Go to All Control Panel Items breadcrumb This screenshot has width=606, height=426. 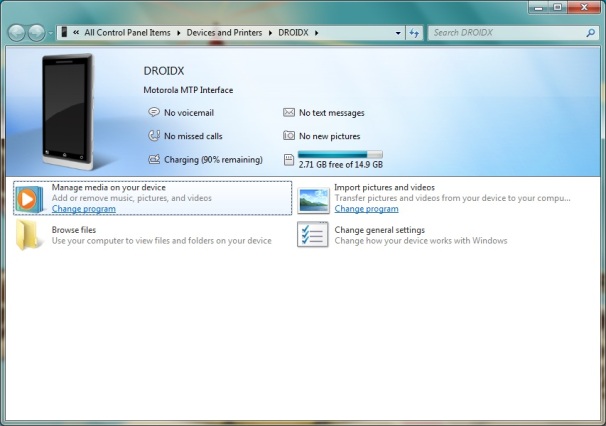(127, 33)
